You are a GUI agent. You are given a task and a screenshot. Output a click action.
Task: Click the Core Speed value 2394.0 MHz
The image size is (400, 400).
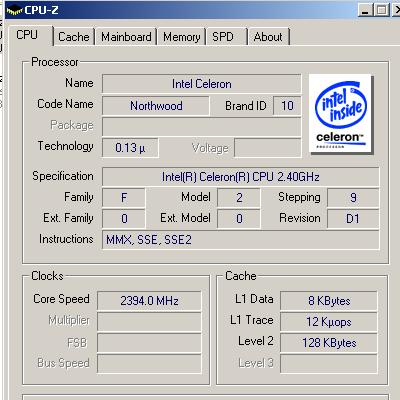coord(149,301)
